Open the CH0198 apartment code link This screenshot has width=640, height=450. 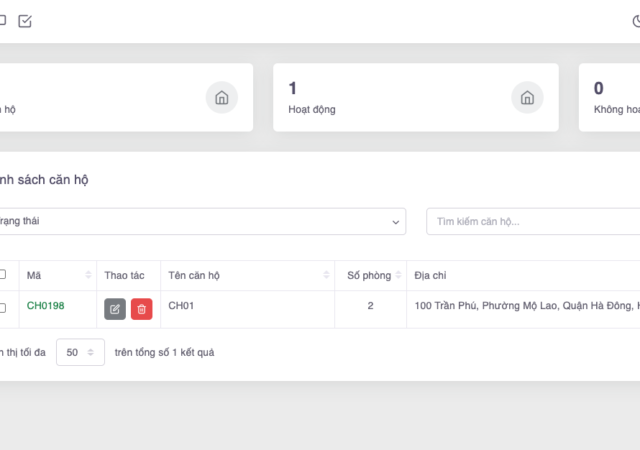[45, 306]
